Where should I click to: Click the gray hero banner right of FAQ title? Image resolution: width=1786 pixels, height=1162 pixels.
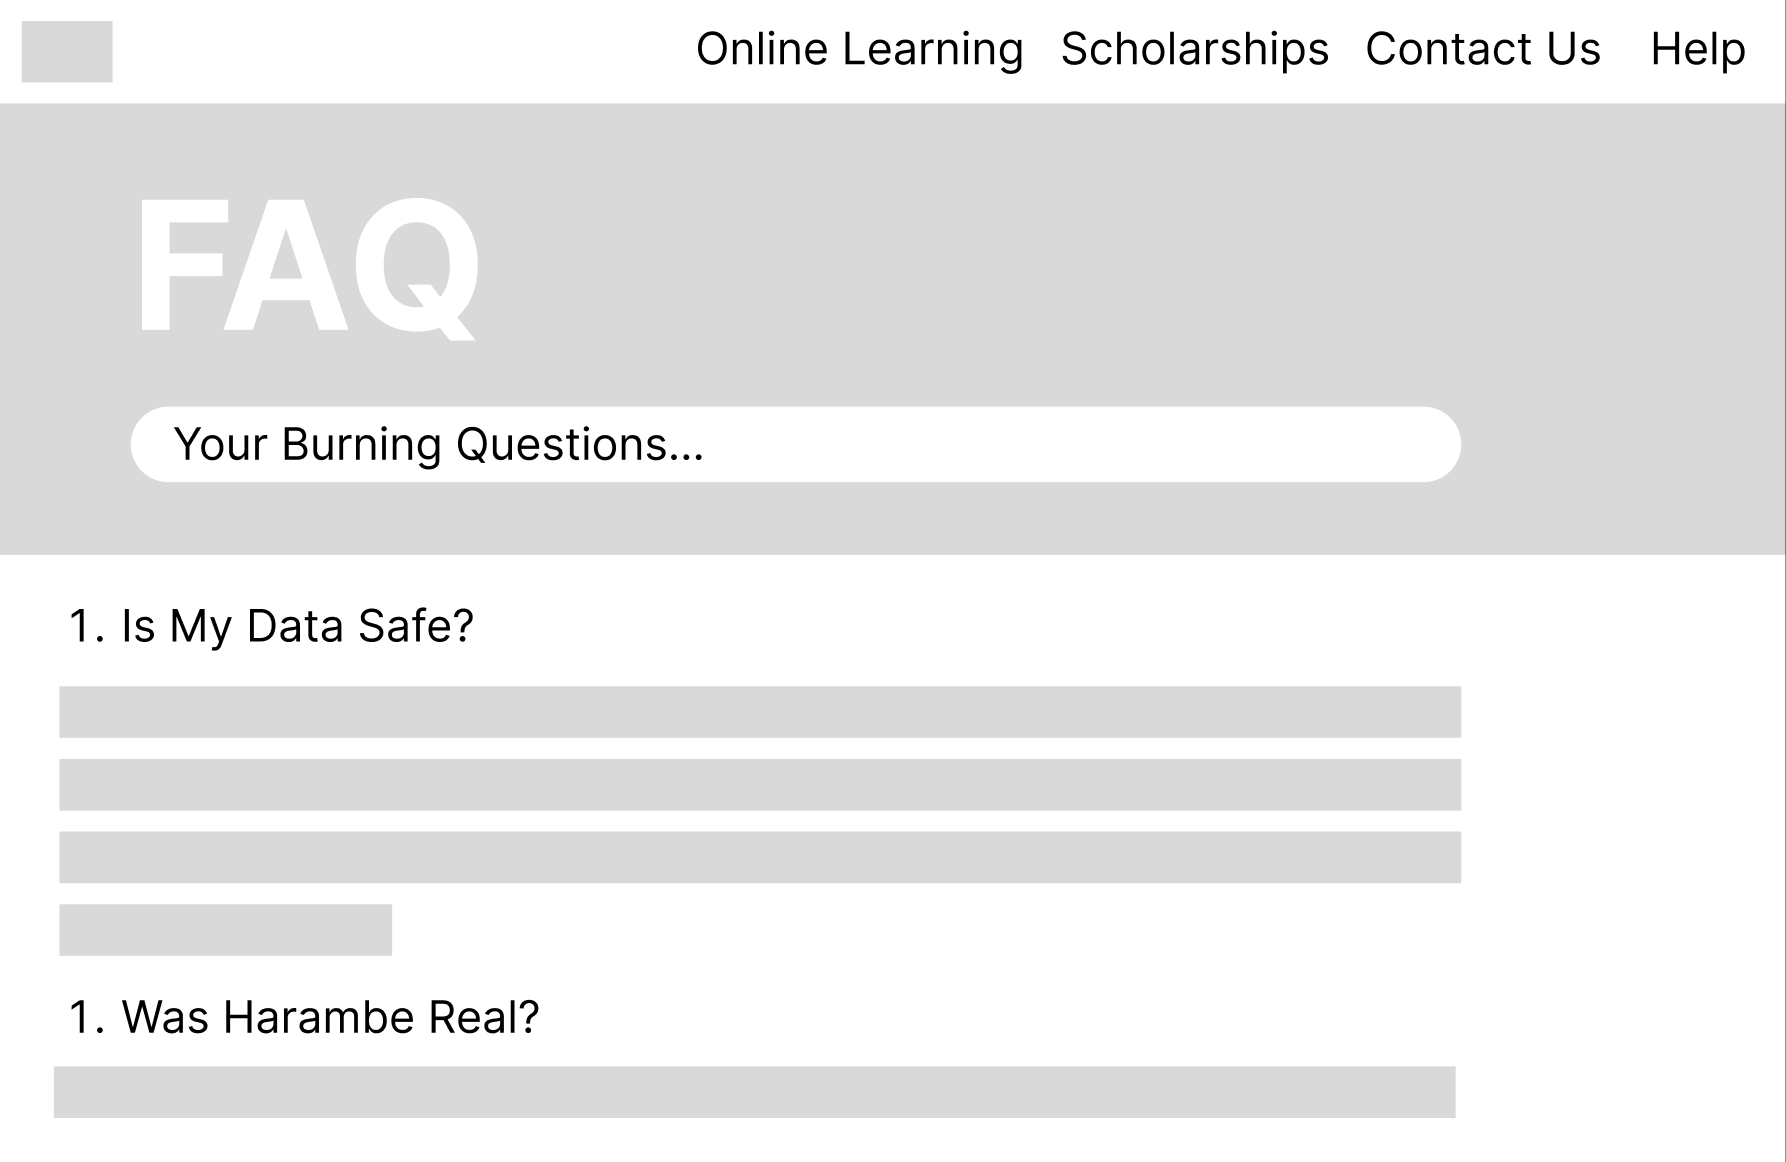tap(1100, 260)
